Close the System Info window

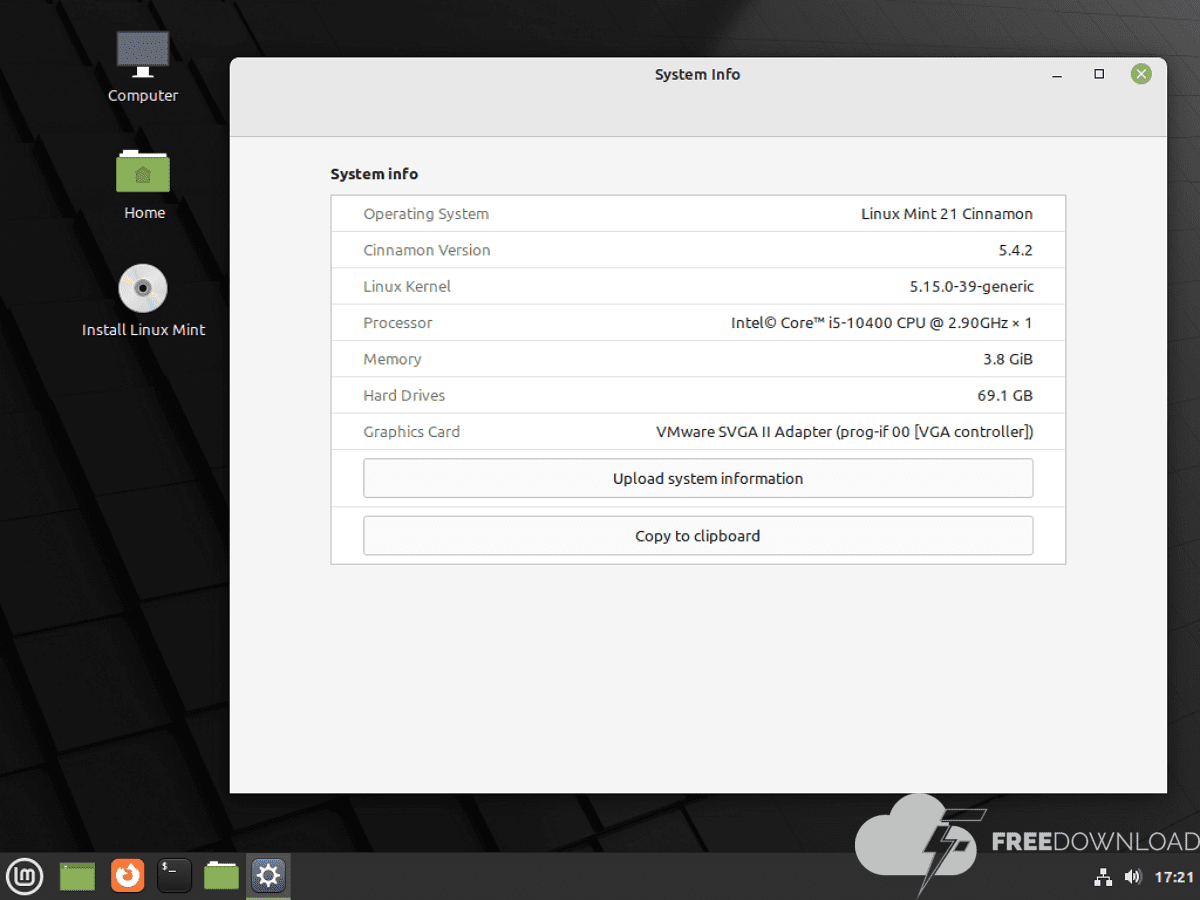coord(1141,74)
